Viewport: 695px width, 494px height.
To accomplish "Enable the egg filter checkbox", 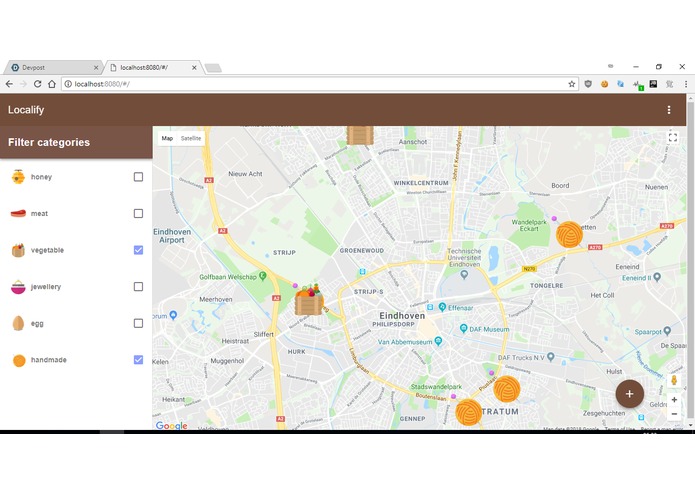I will pos(138,323).
